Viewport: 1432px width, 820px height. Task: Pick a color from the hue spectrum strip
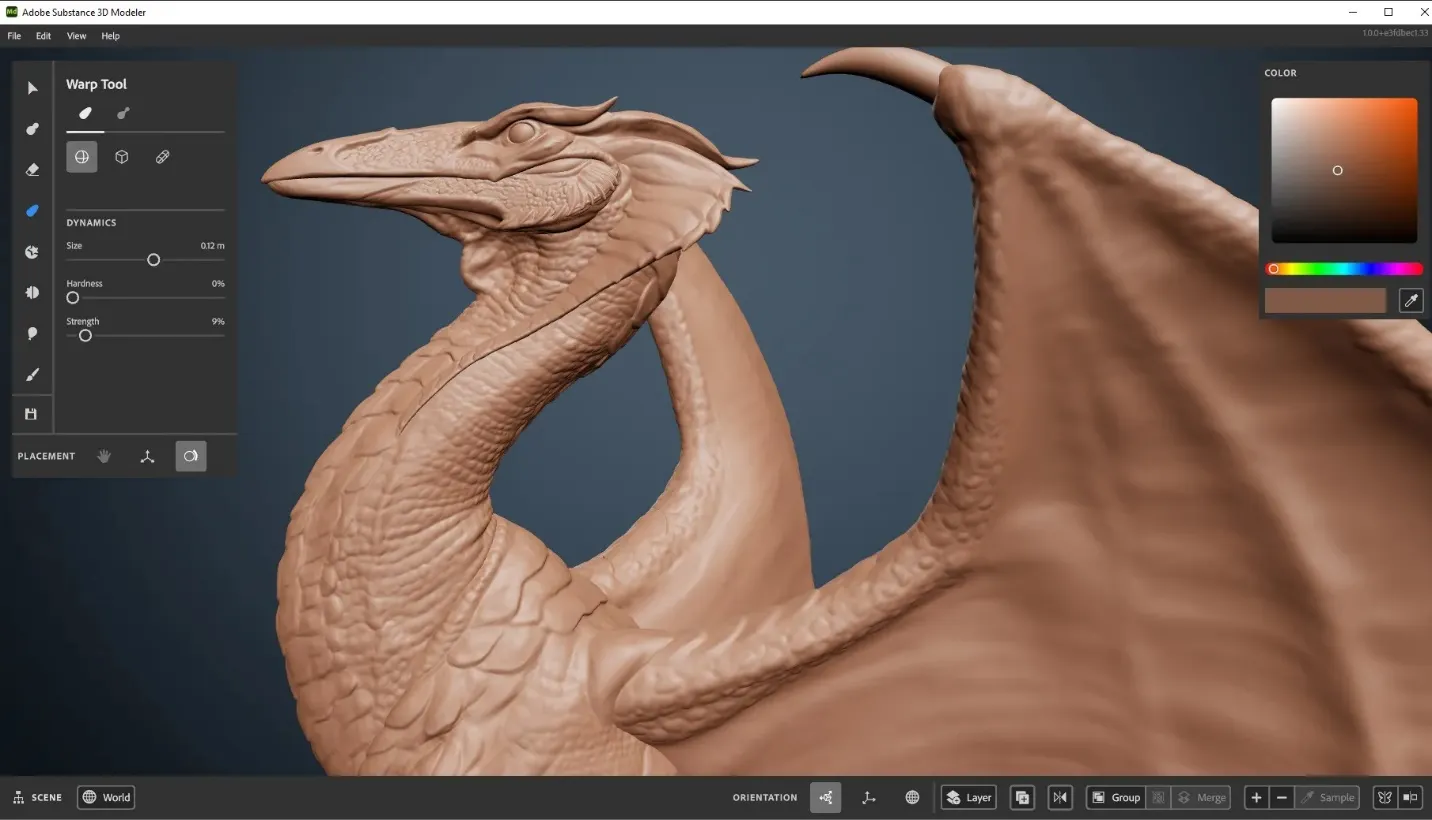1344,268
